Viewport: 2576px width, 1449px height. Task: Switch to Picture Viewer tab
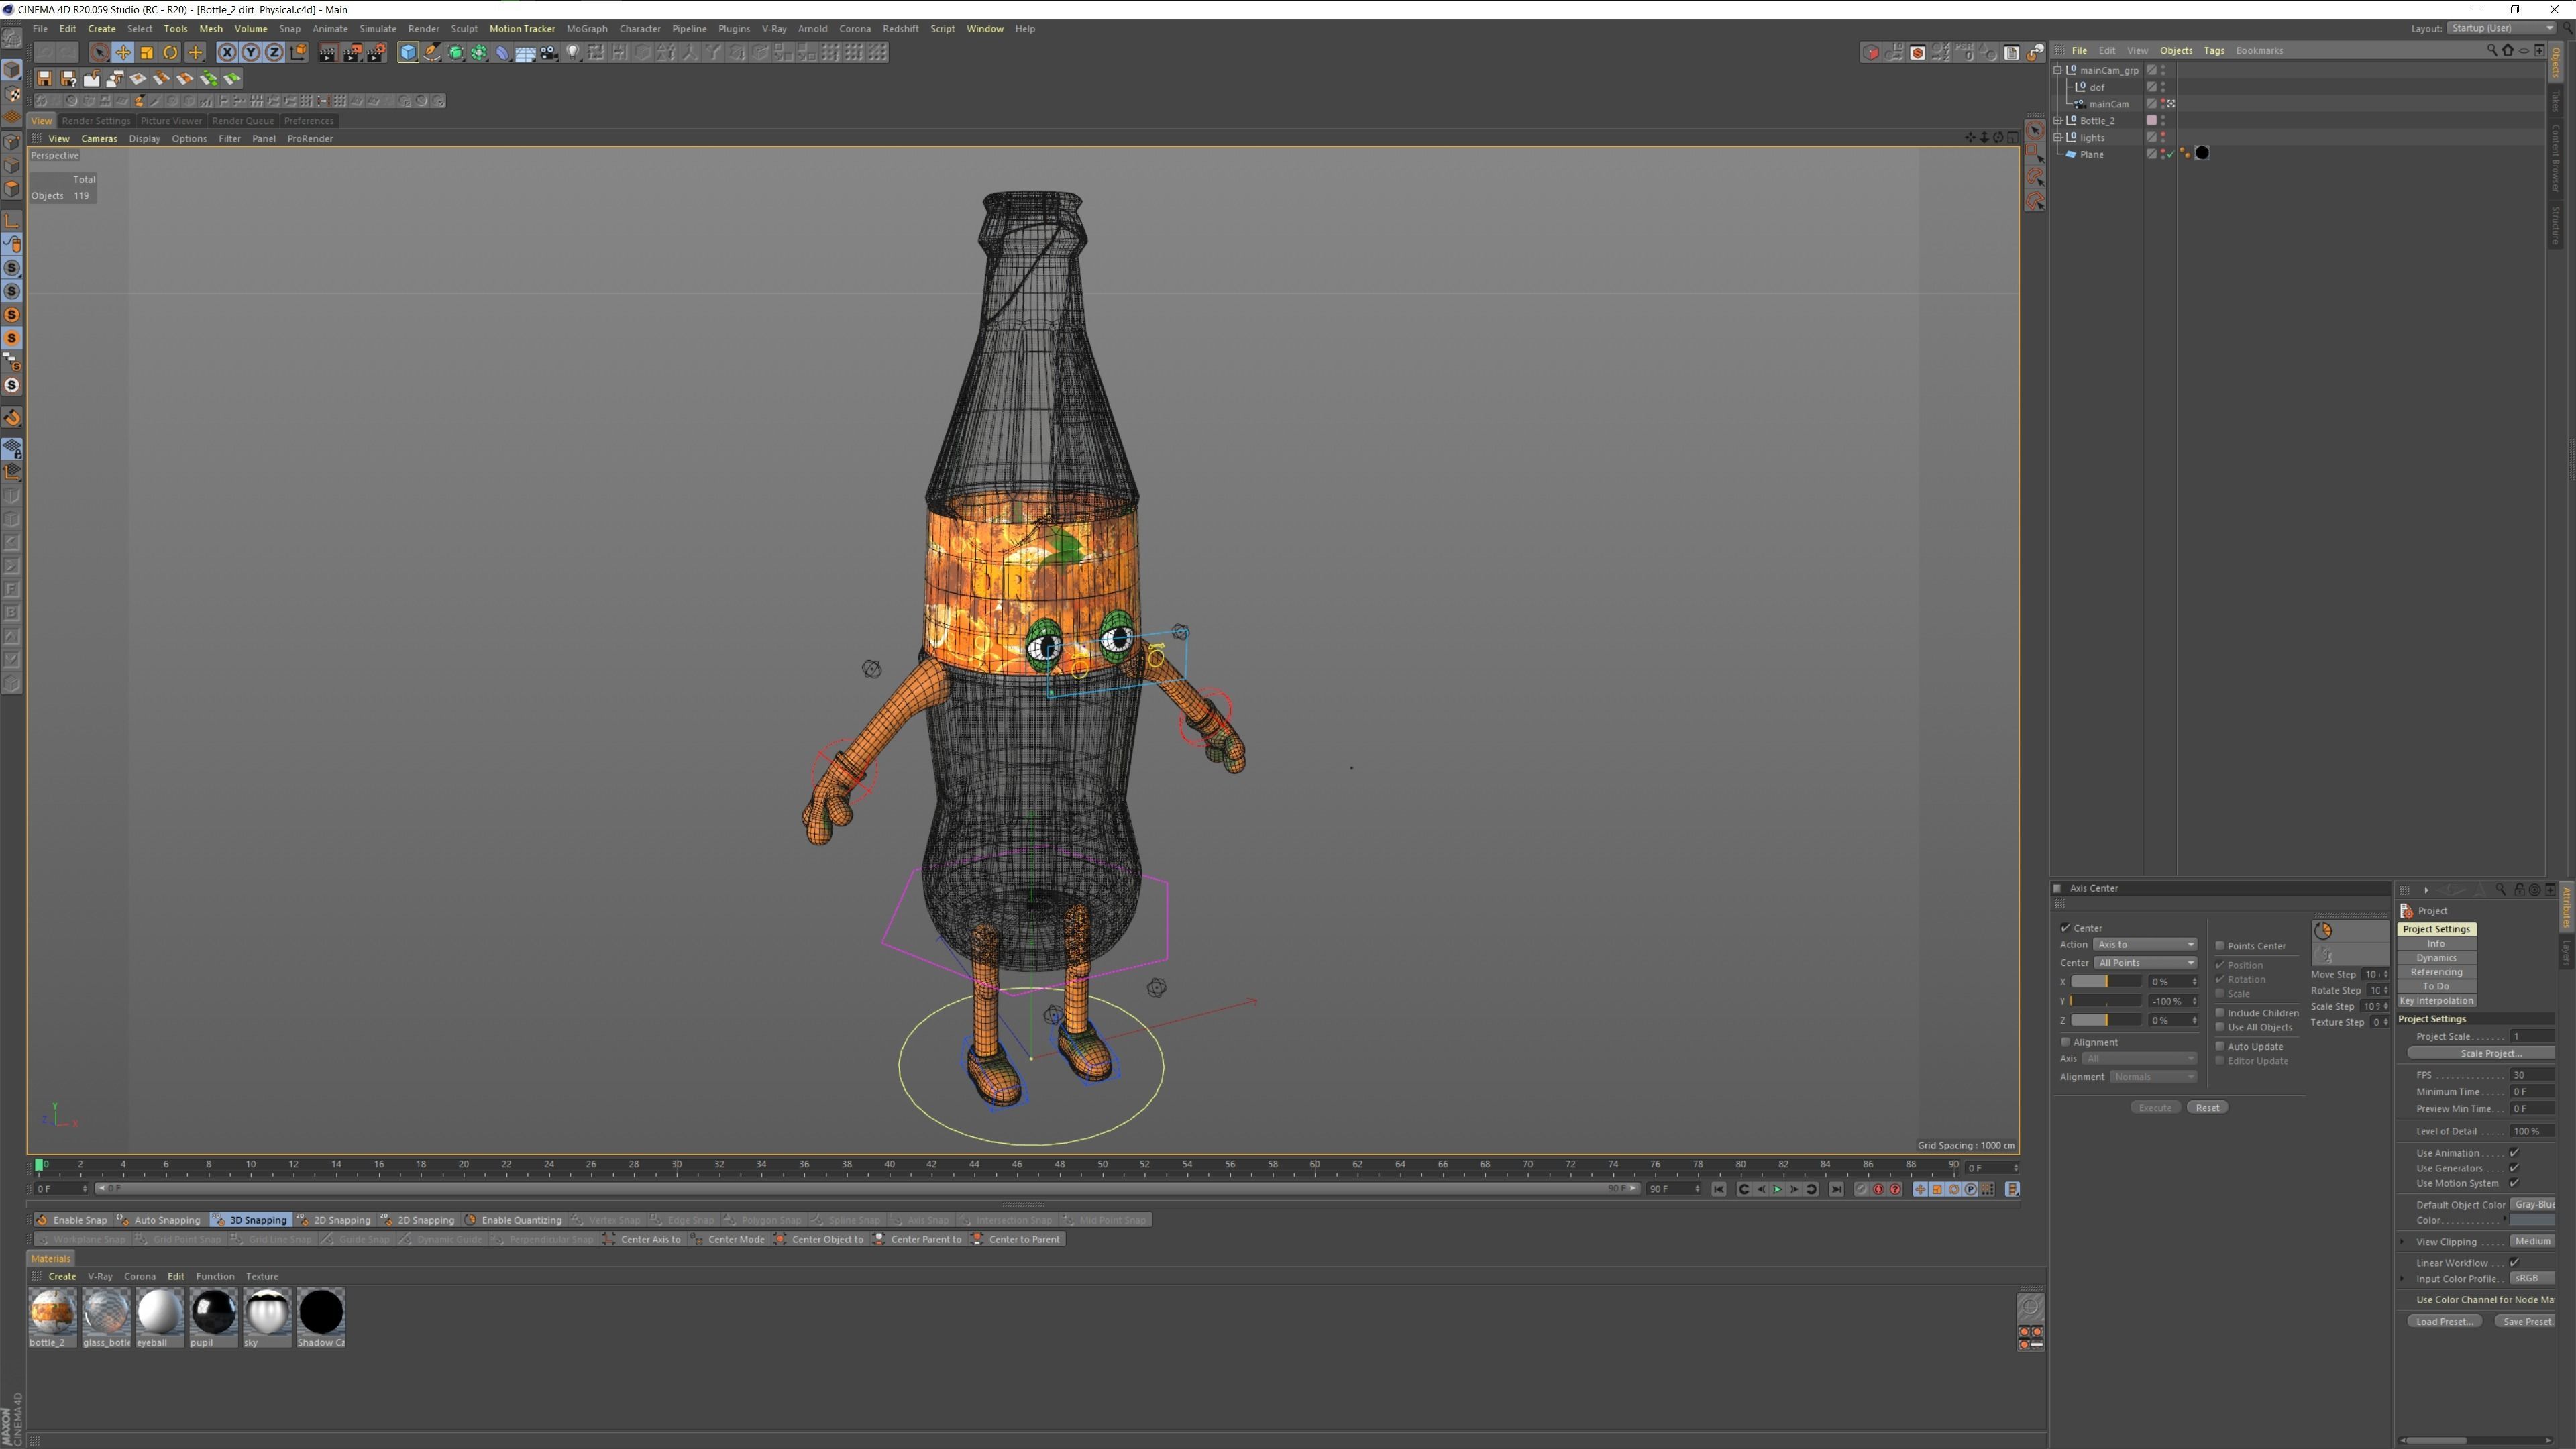(171, 121)
